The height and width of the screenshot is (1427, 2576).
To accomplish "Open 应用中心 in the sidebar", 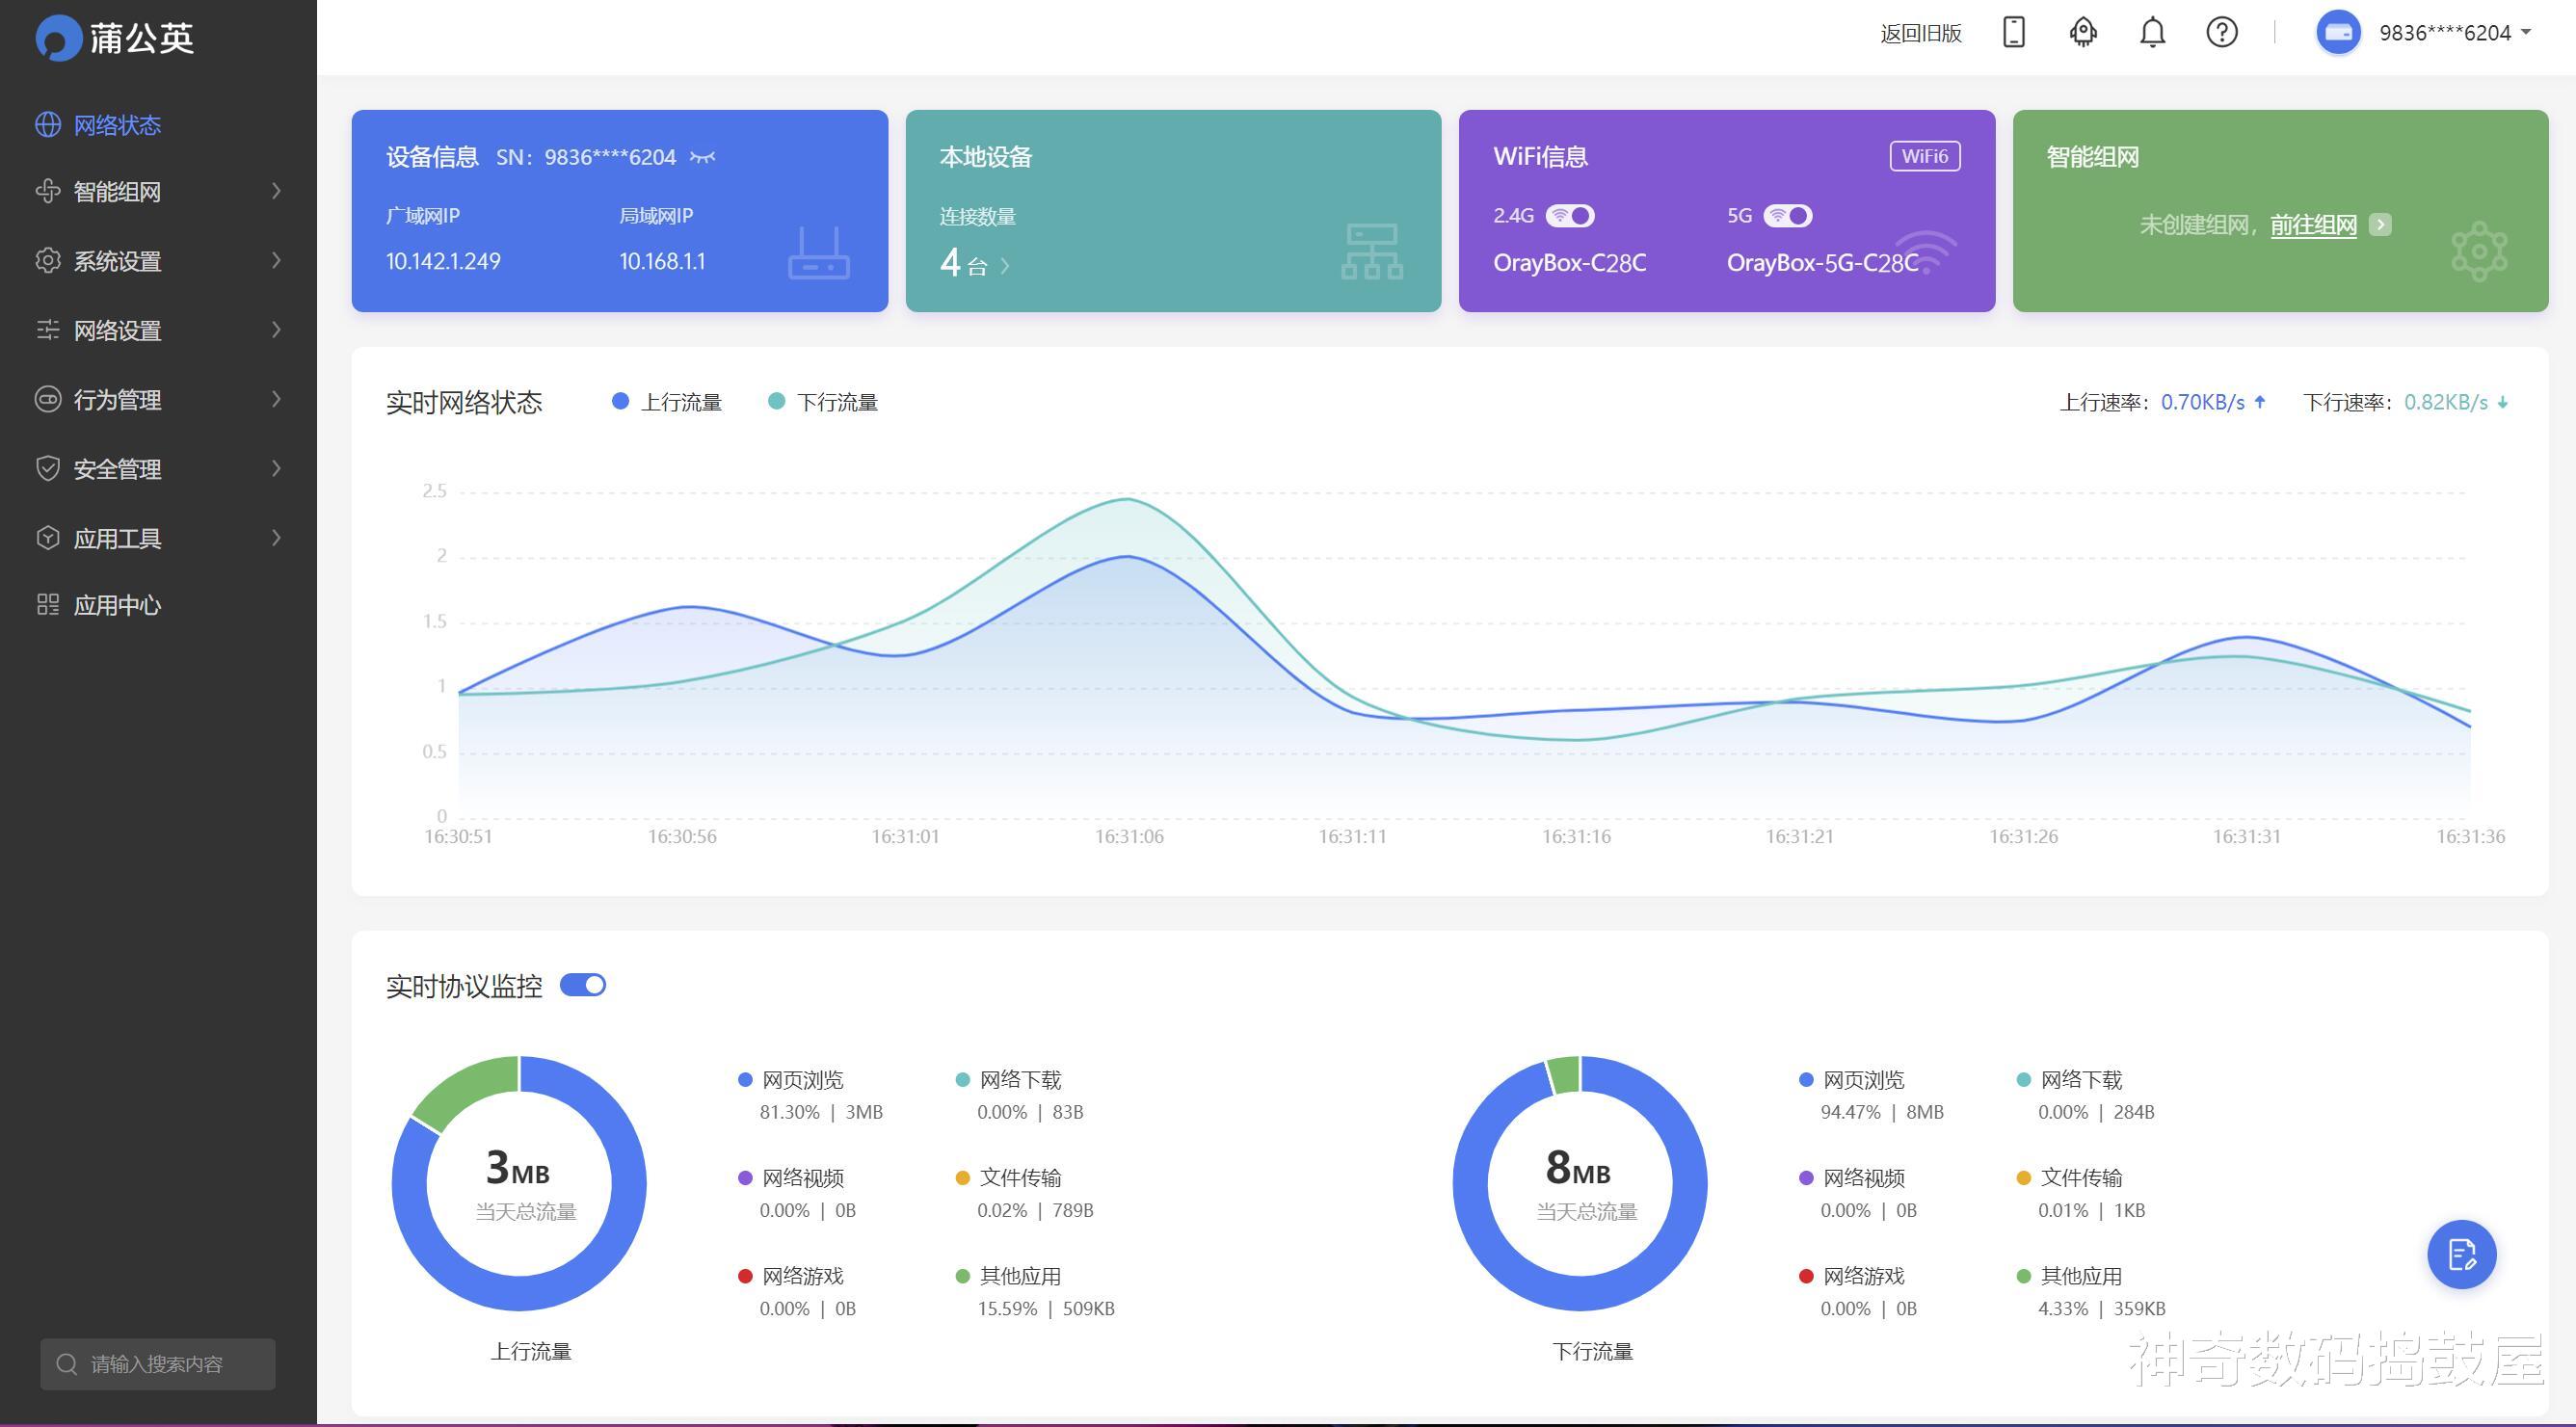I will pos(158,605).
